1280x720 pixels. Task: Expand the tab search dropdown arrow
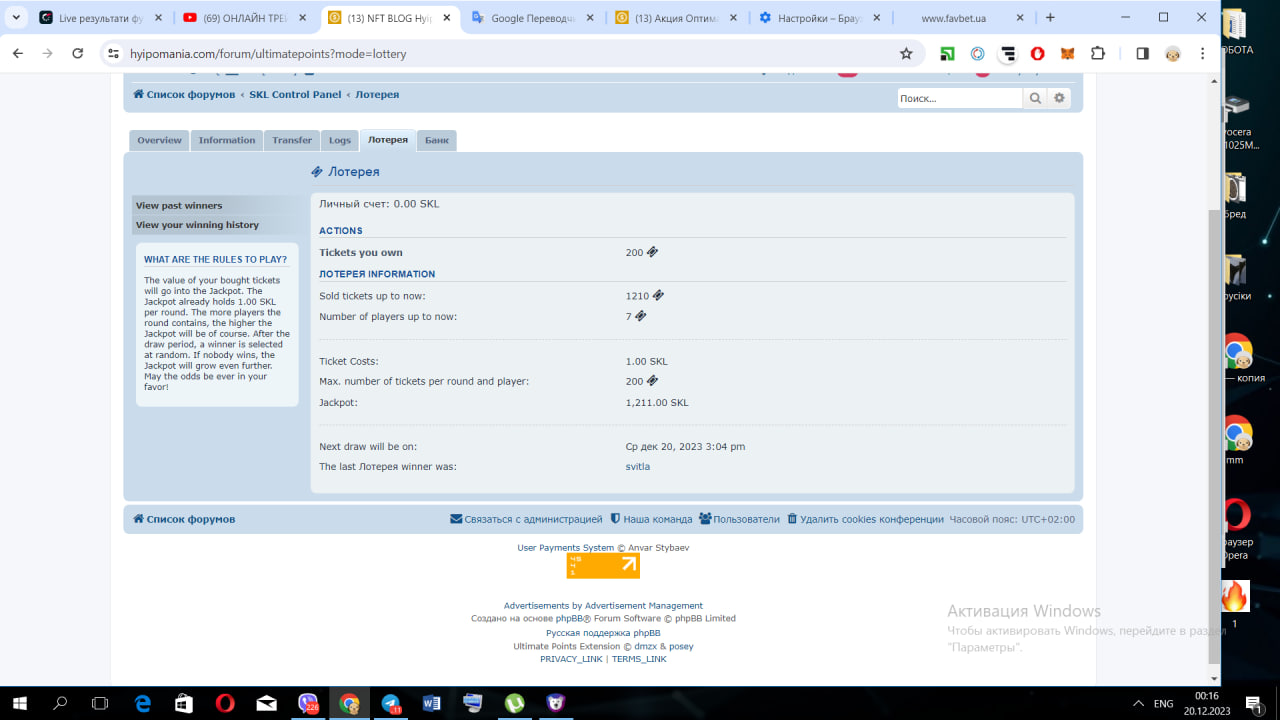click(16, 18)
